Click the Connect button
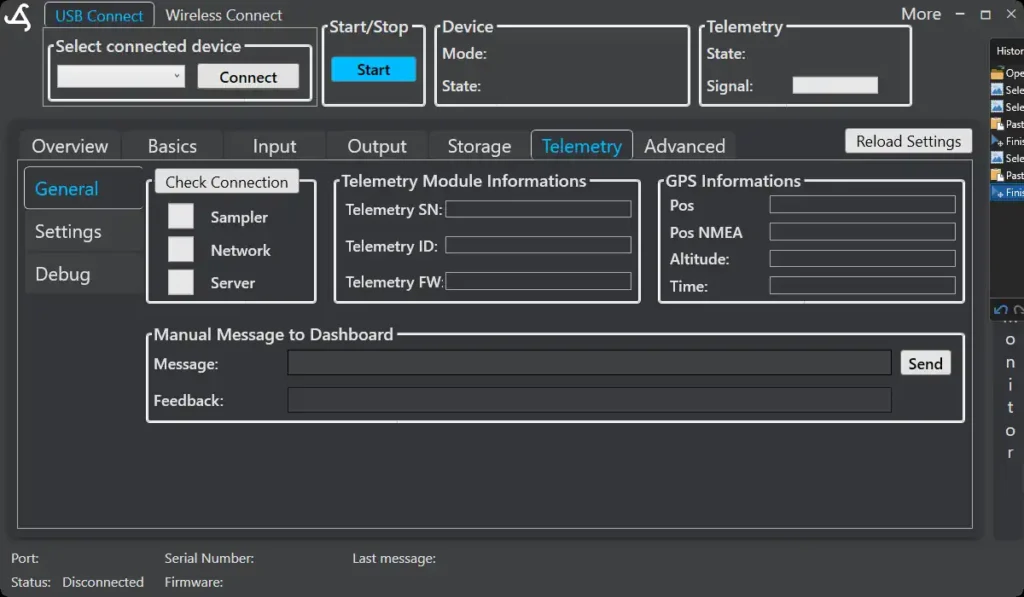 [x=248, y=76]
